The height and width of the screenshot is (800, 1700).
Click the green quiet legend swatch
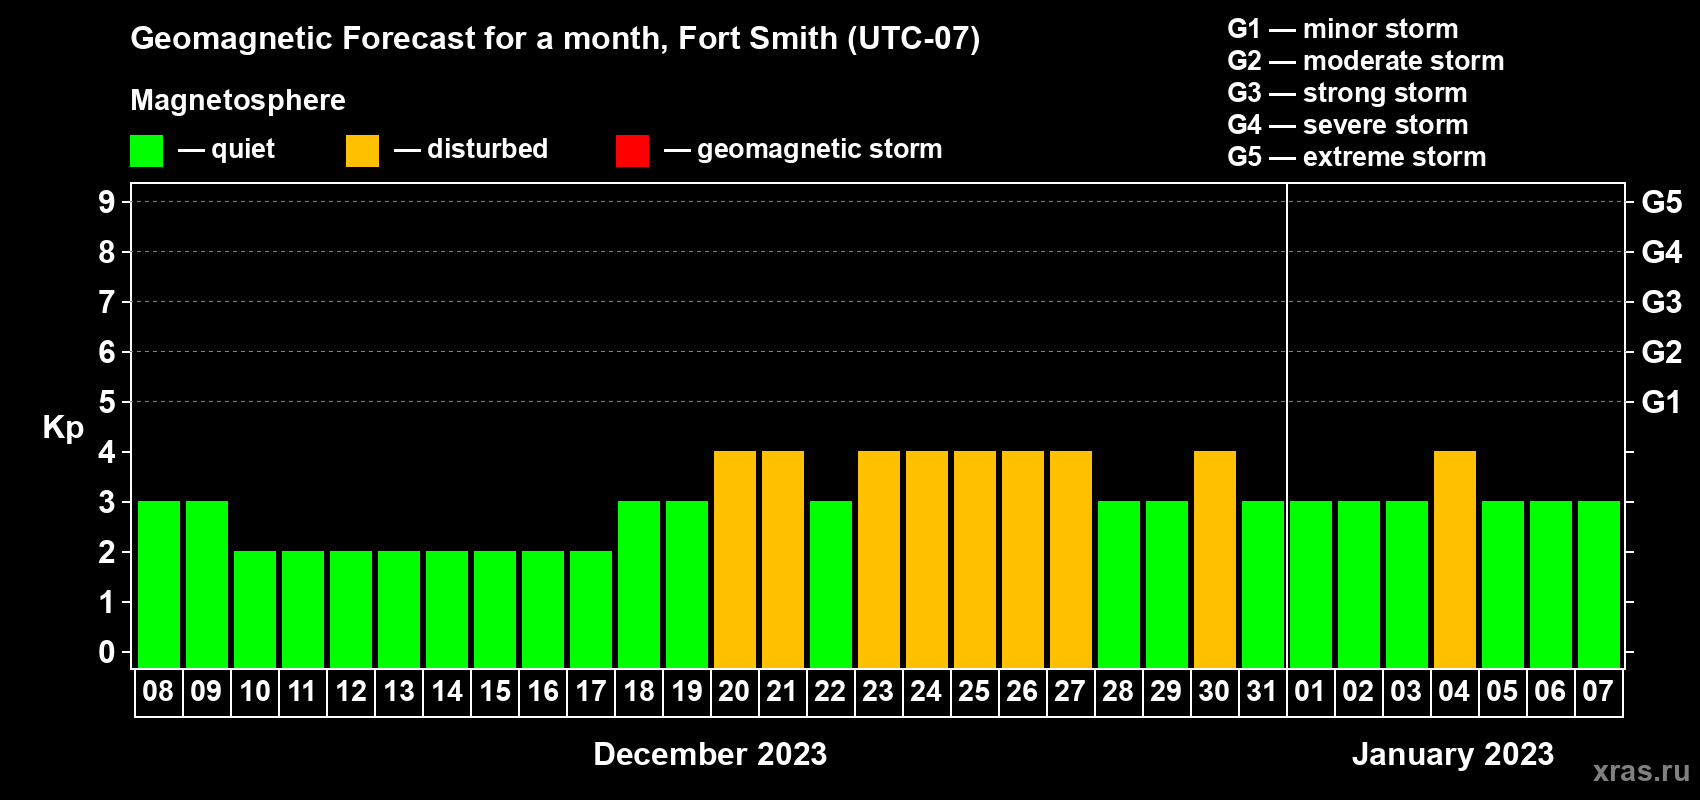pyautogui.click(x=146, y=151)
